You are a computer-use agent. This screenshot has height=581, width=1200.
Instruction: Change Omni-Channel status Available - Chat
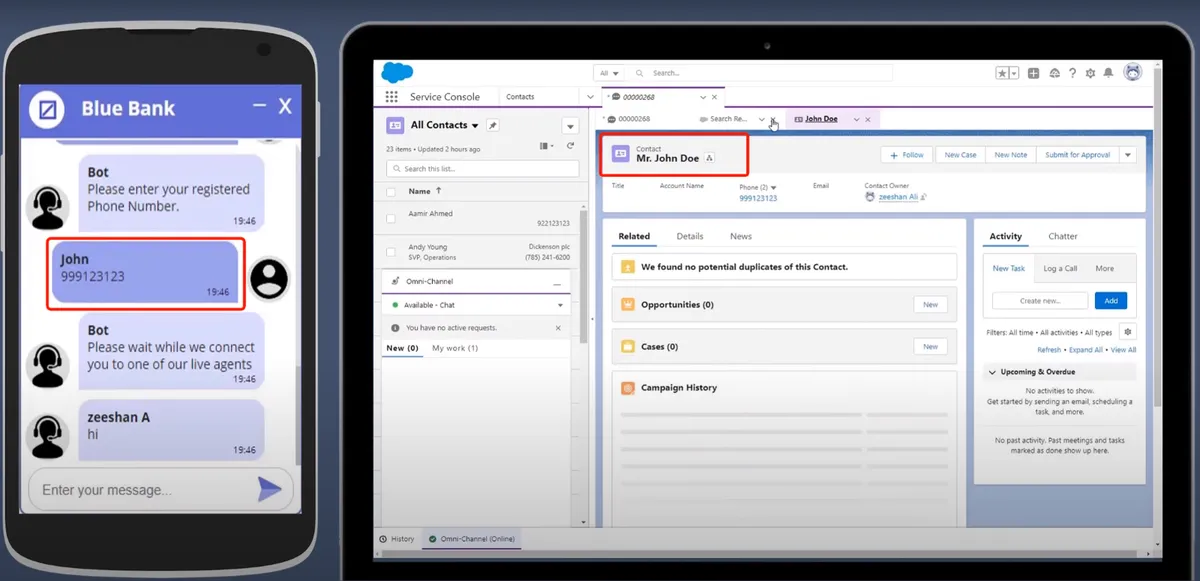coord(477,305)
